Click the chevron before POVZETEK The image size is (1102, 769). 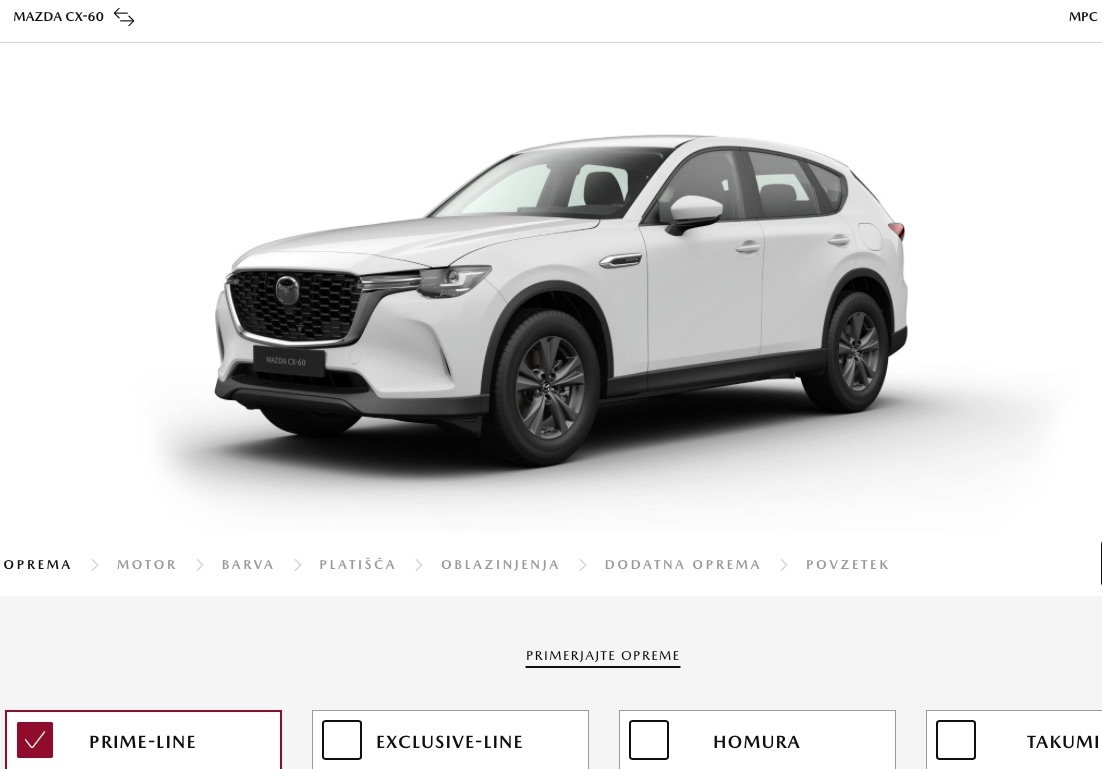coord(784,564)
